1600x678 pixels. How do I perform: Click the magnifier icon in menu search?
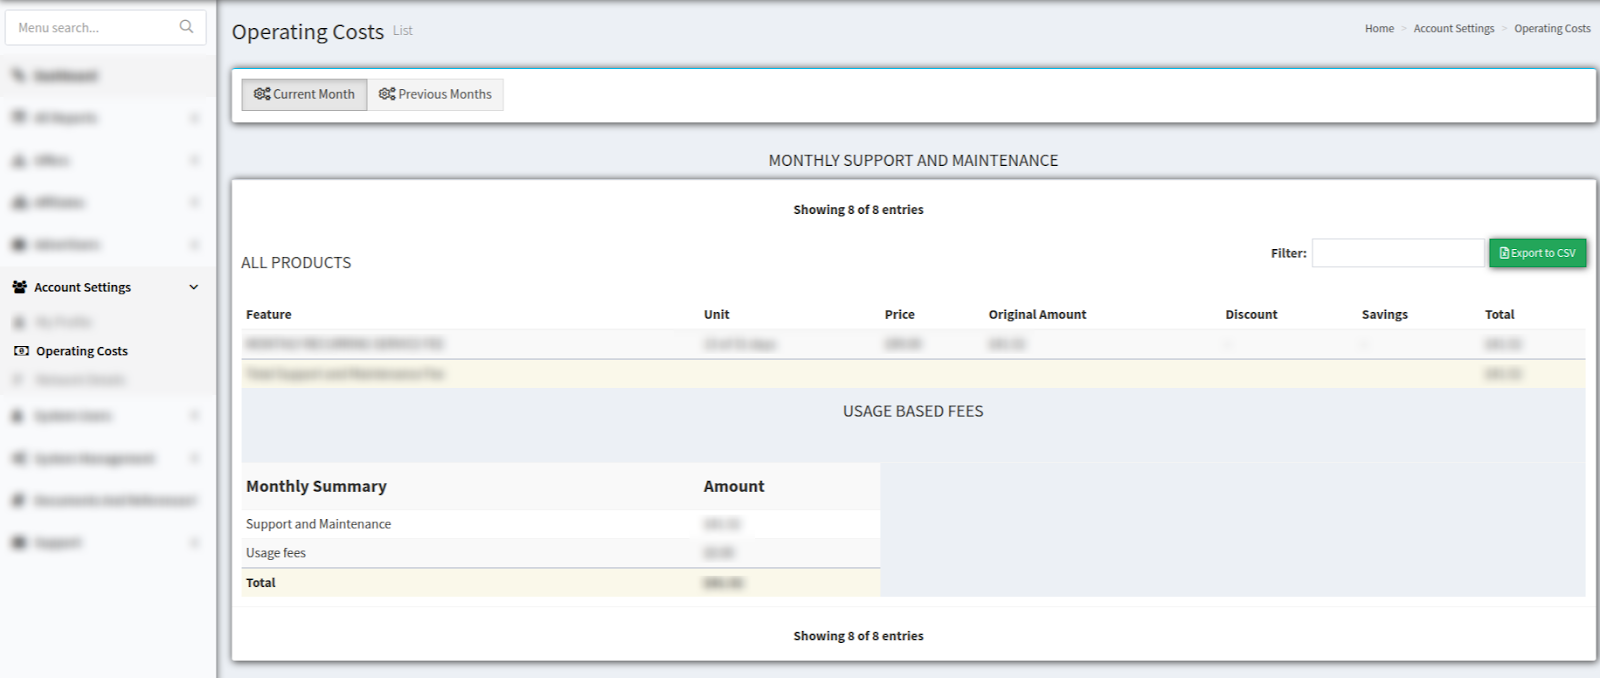[186, 27]
